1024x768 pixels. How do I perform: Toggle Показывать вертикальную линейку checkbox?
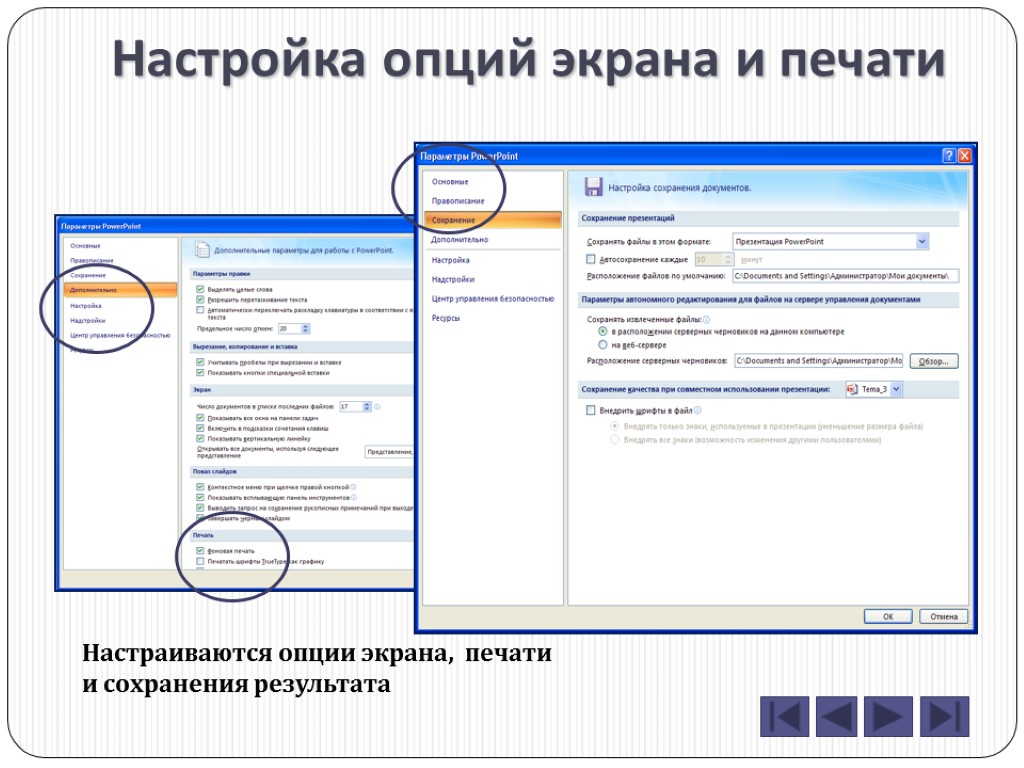(x=200, y=438)
